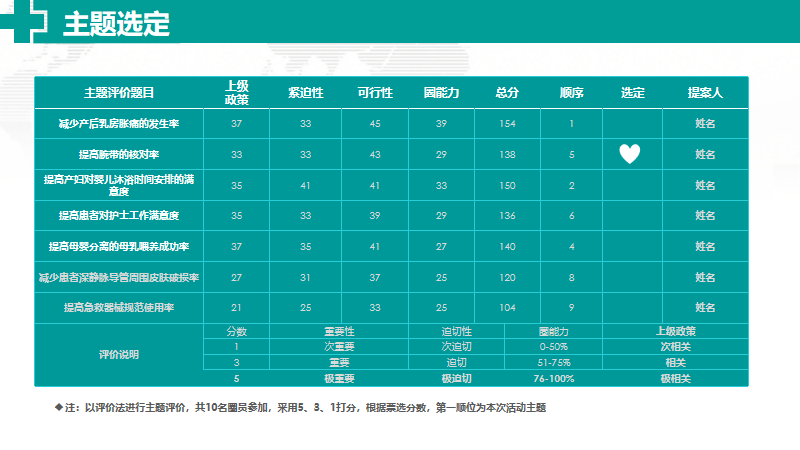Click the topic 提高母婴分离的母乳喂养成功率
The image size is (800, 450).
click(119, 246)
